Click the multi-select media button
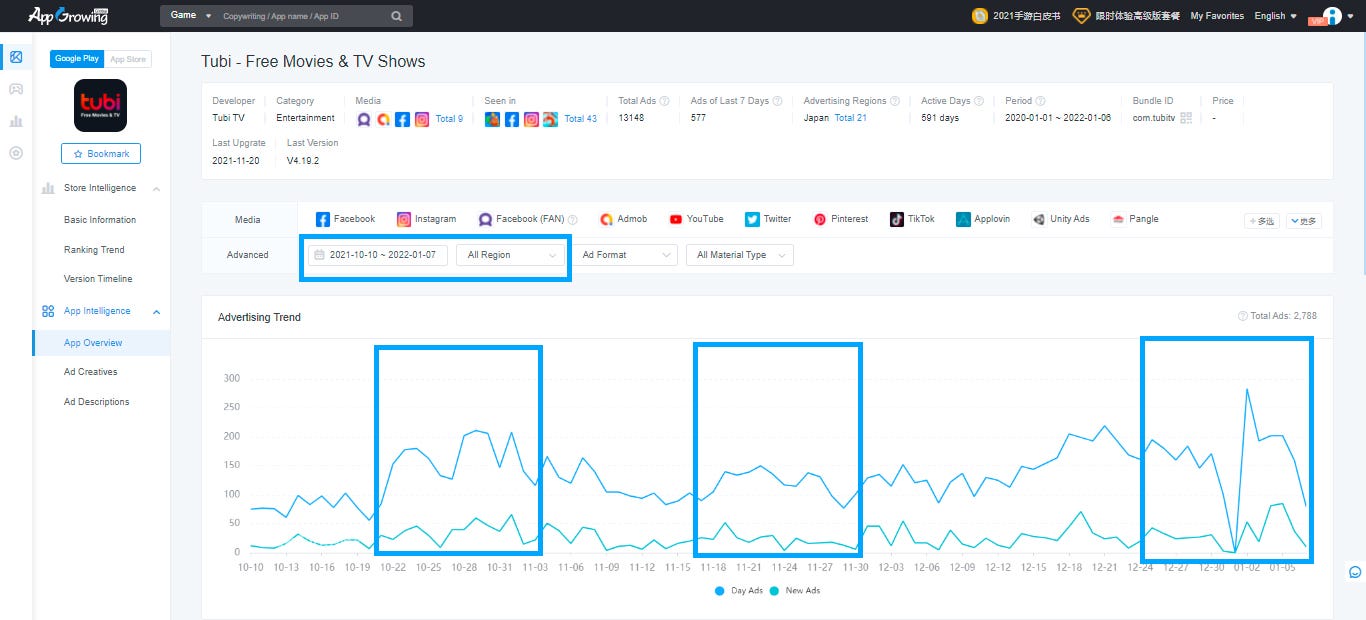The width and height of the screenshot is (1366, 620). [1262, 221]
